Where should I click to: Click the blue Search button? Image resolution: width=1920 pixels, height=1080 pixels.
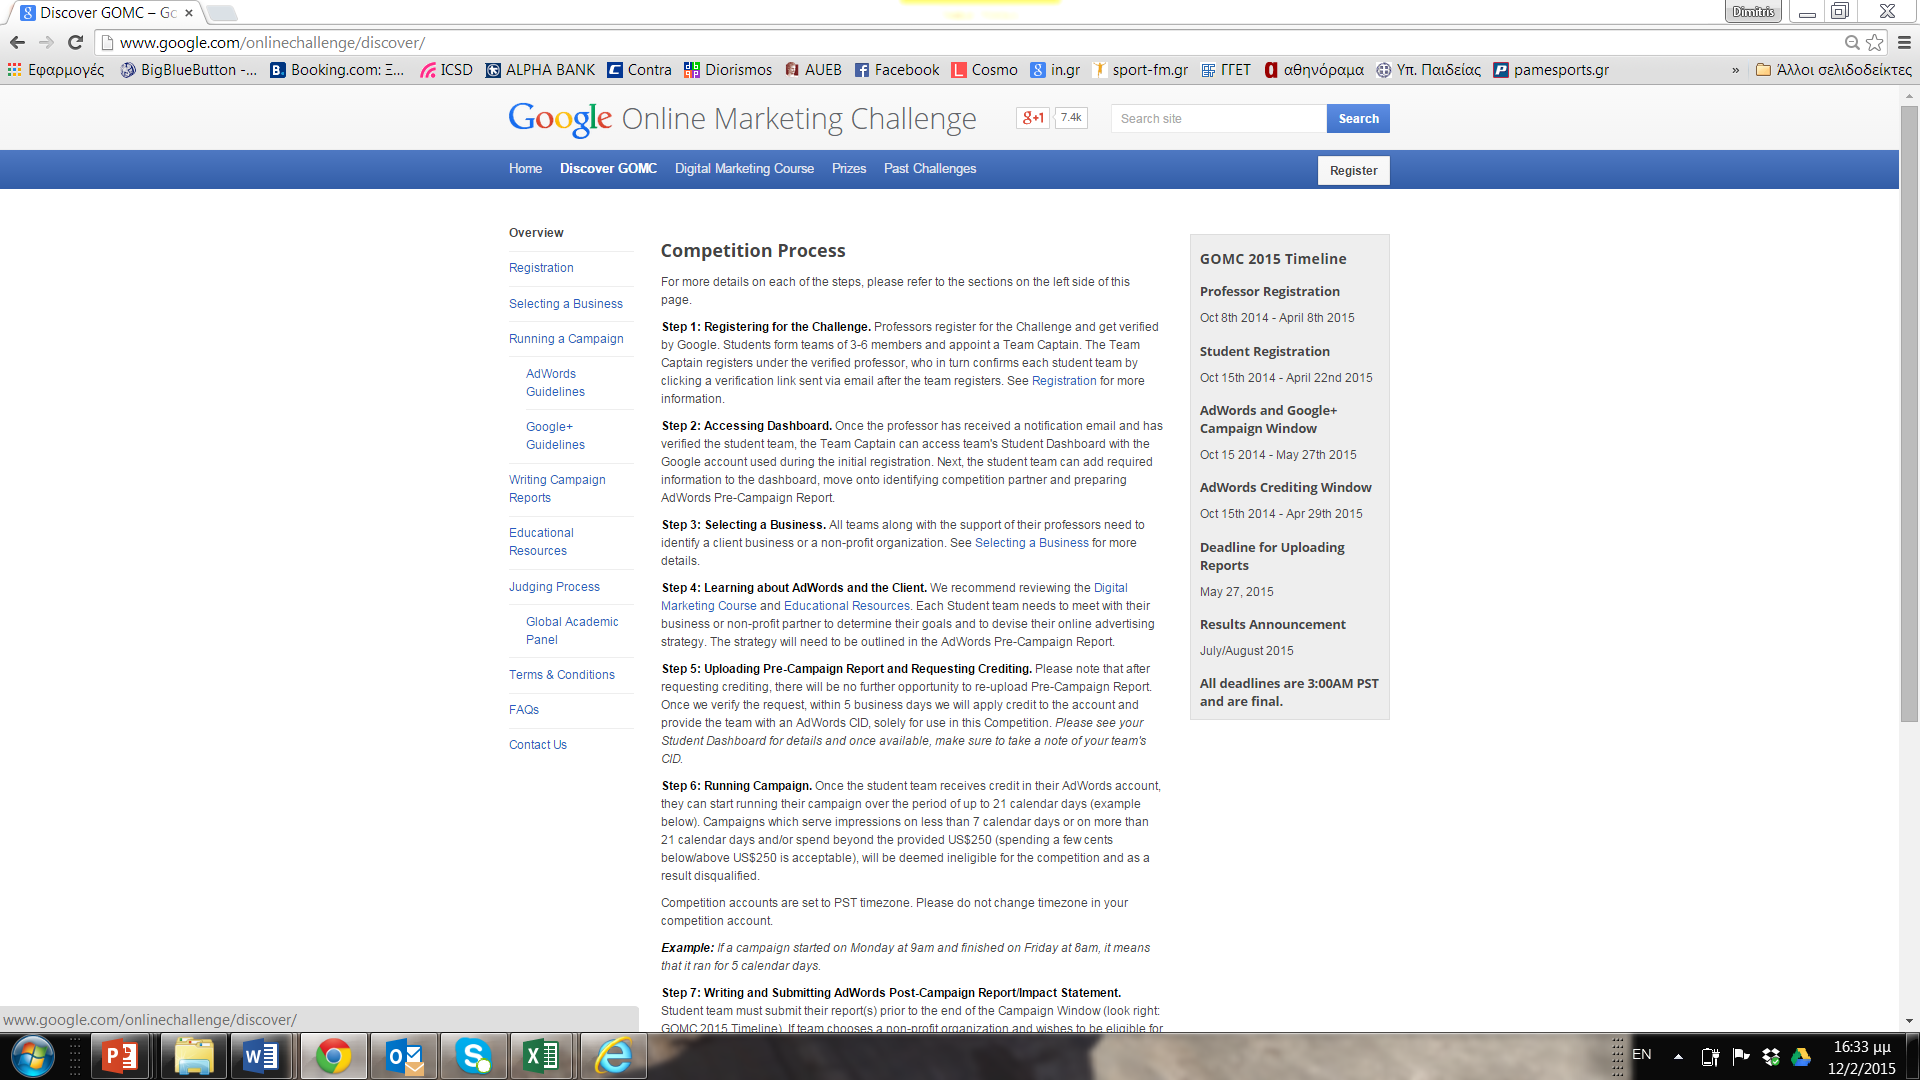(1358, 119)
